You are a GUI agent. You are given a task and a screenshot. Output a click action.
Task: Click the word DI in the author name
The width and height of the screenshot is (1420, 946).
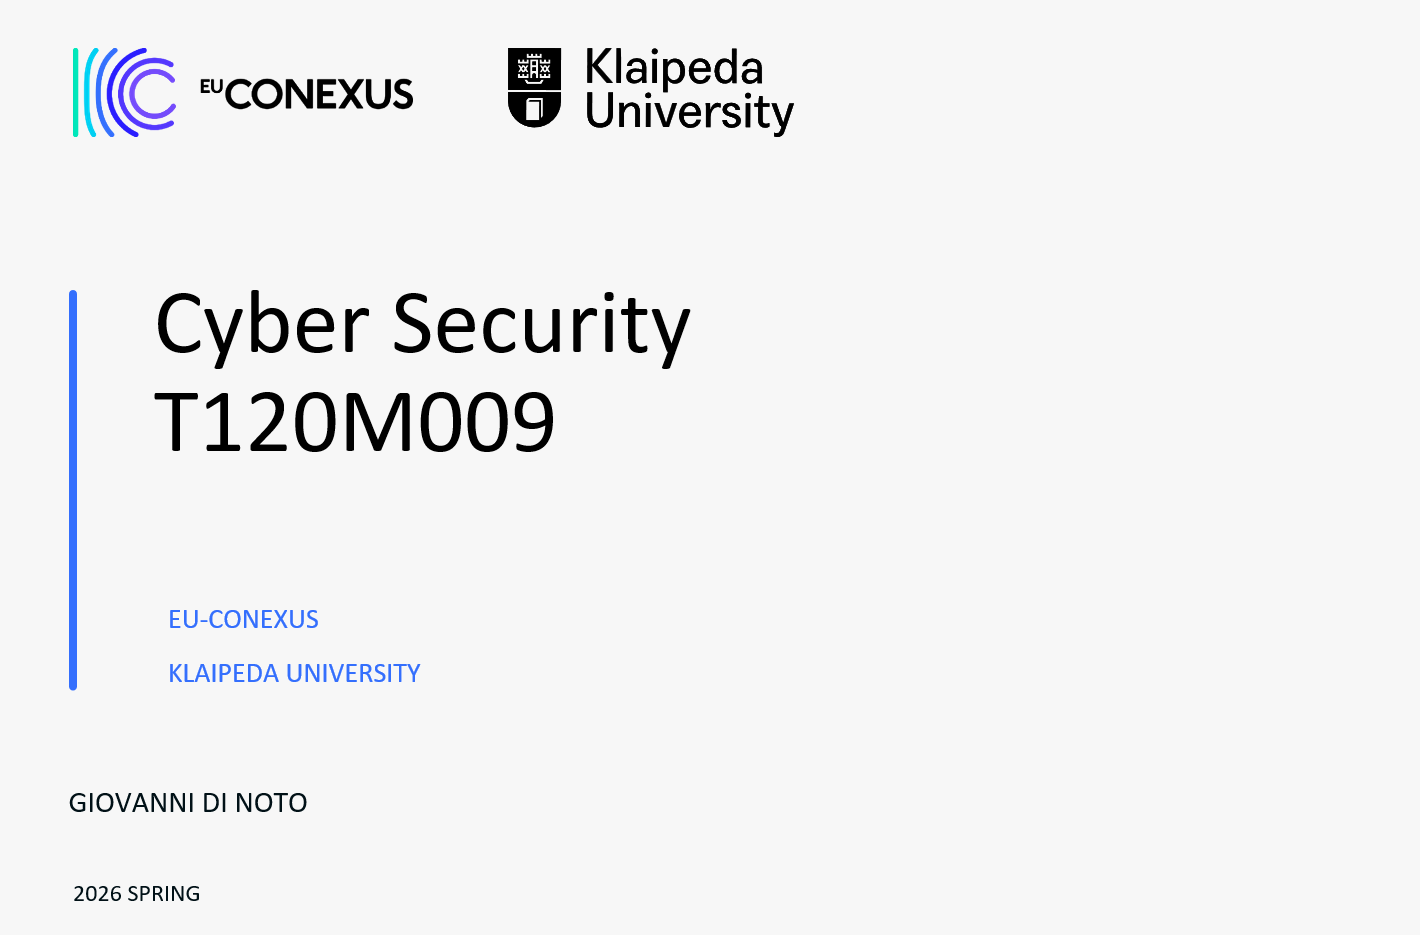coord(215,803)
